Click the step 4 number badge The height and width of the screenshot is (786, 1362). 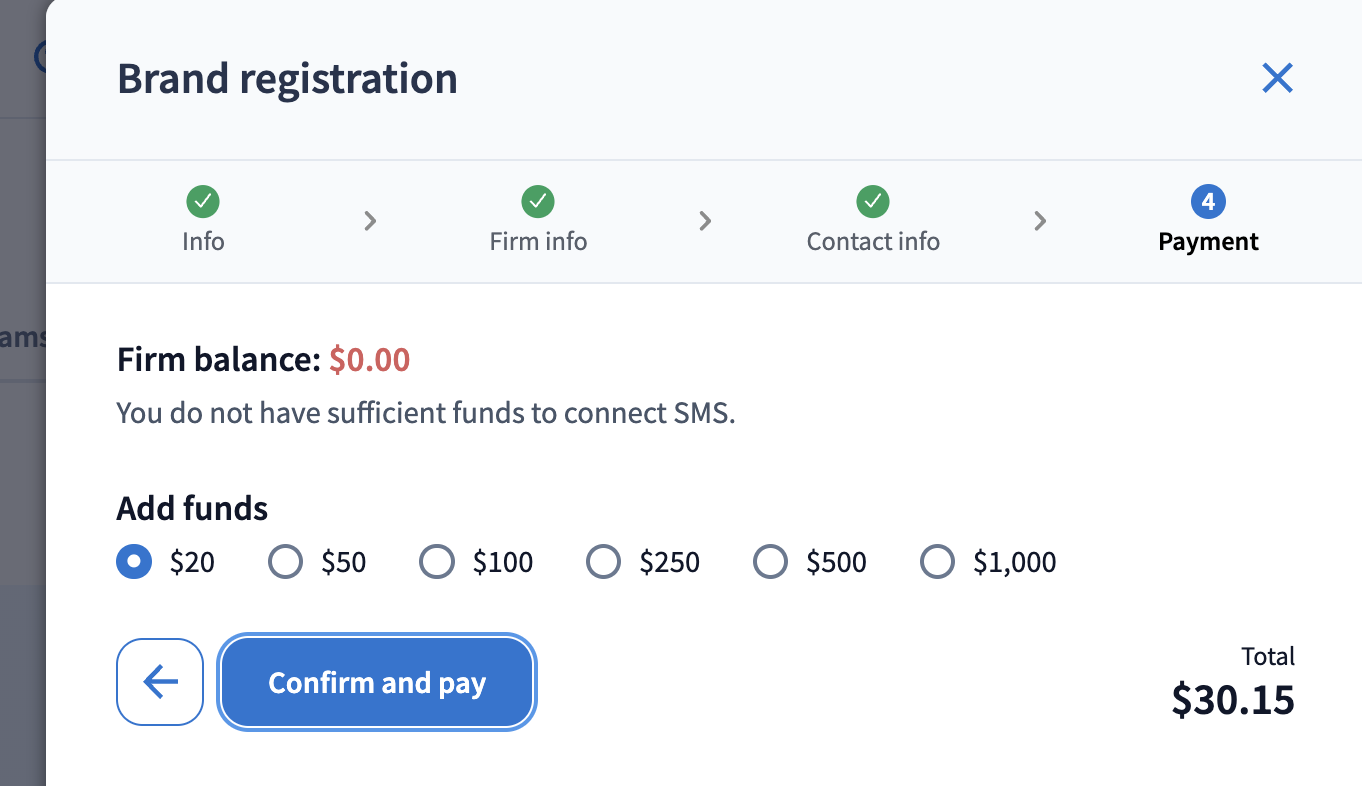coord(1208,202)
